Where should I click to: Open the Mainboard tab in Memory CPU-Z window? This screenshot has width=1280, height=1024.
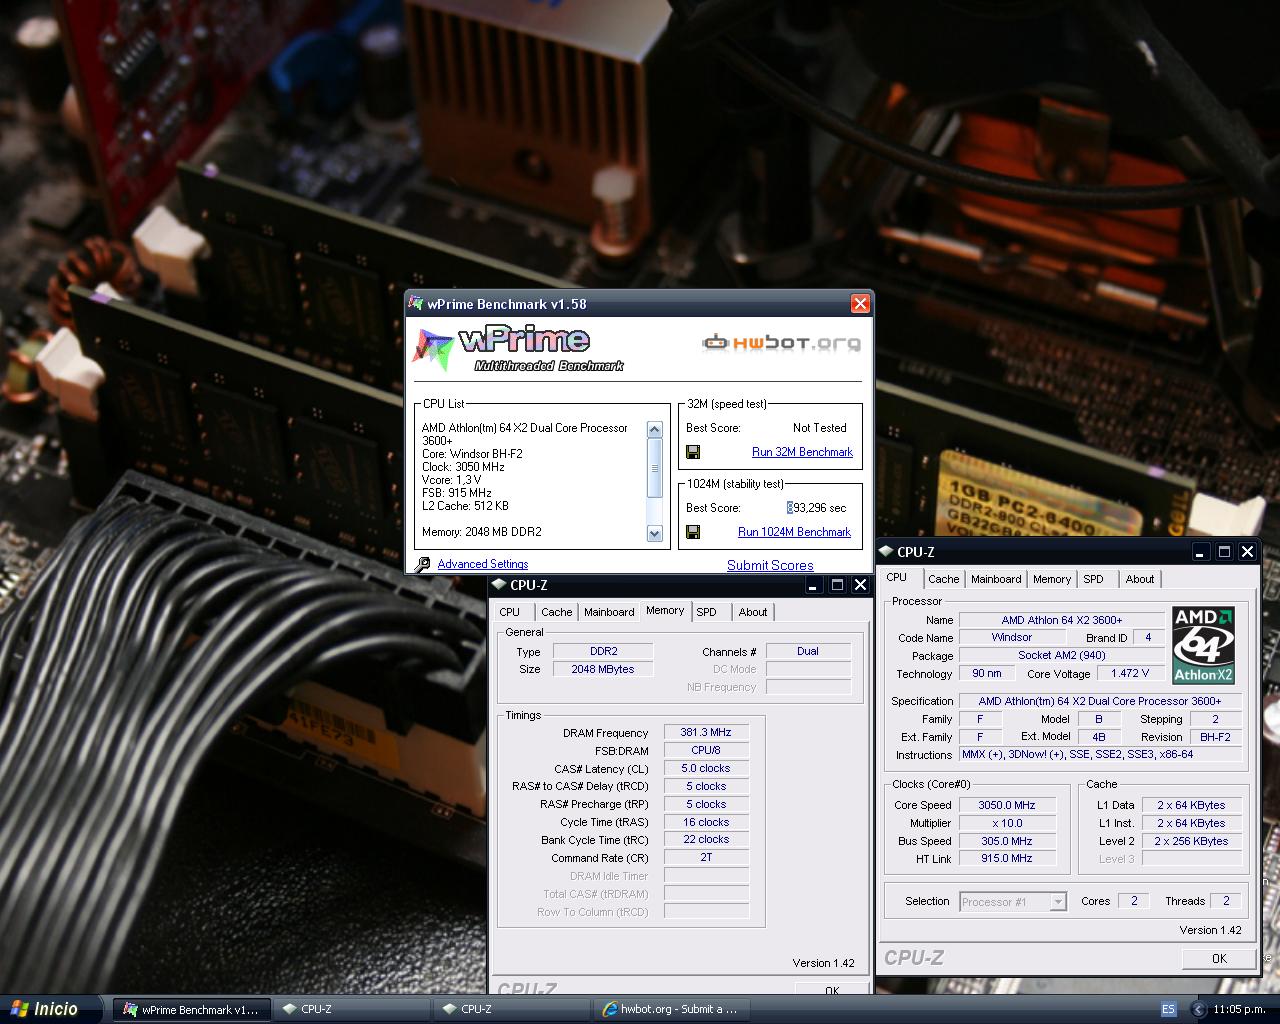[x=609, y=612]
